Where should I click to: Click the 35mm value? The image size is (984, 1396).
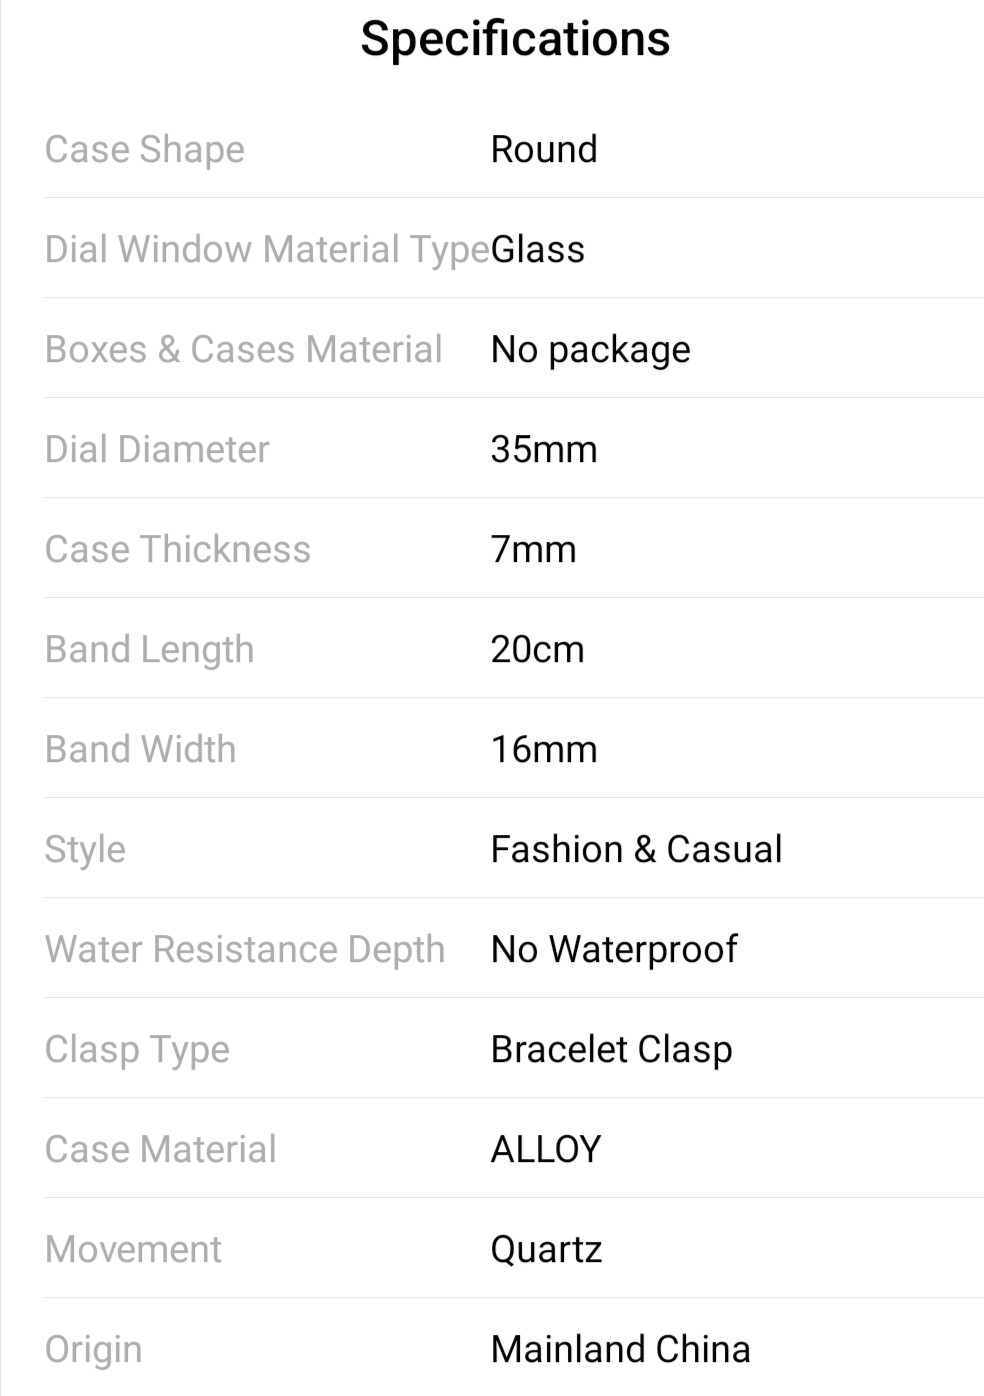click(x=544, y=450)
